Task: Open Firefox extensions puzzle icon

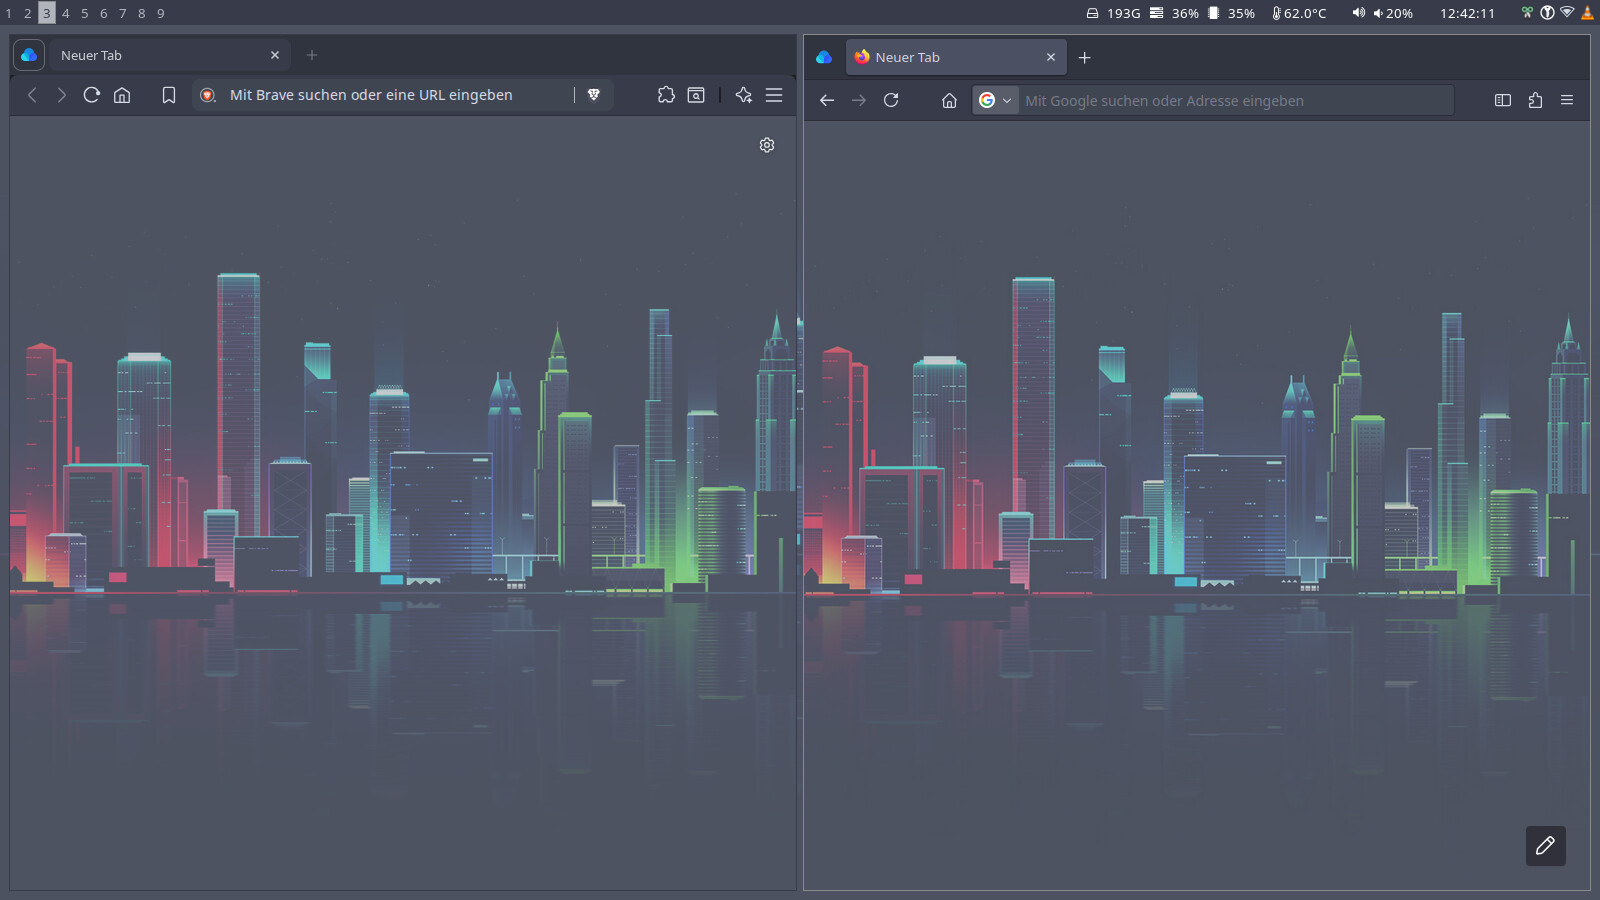Action: click(1535, 100)
